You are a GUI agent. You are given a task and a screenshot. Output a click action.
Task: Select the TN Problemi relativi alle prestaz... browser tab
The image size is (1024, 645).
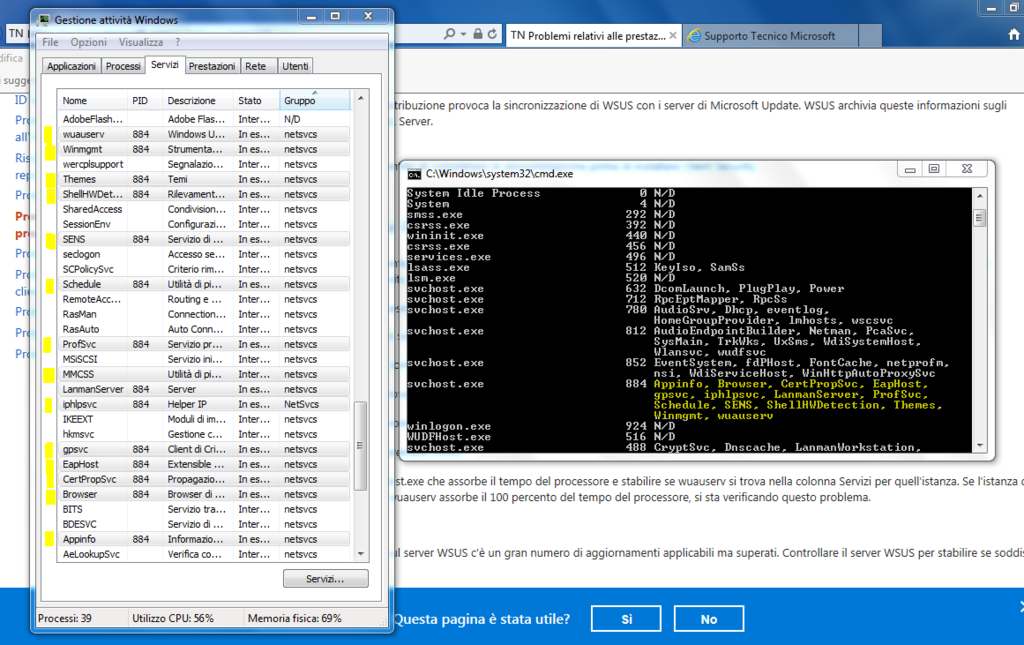click(x=594, y=36)
